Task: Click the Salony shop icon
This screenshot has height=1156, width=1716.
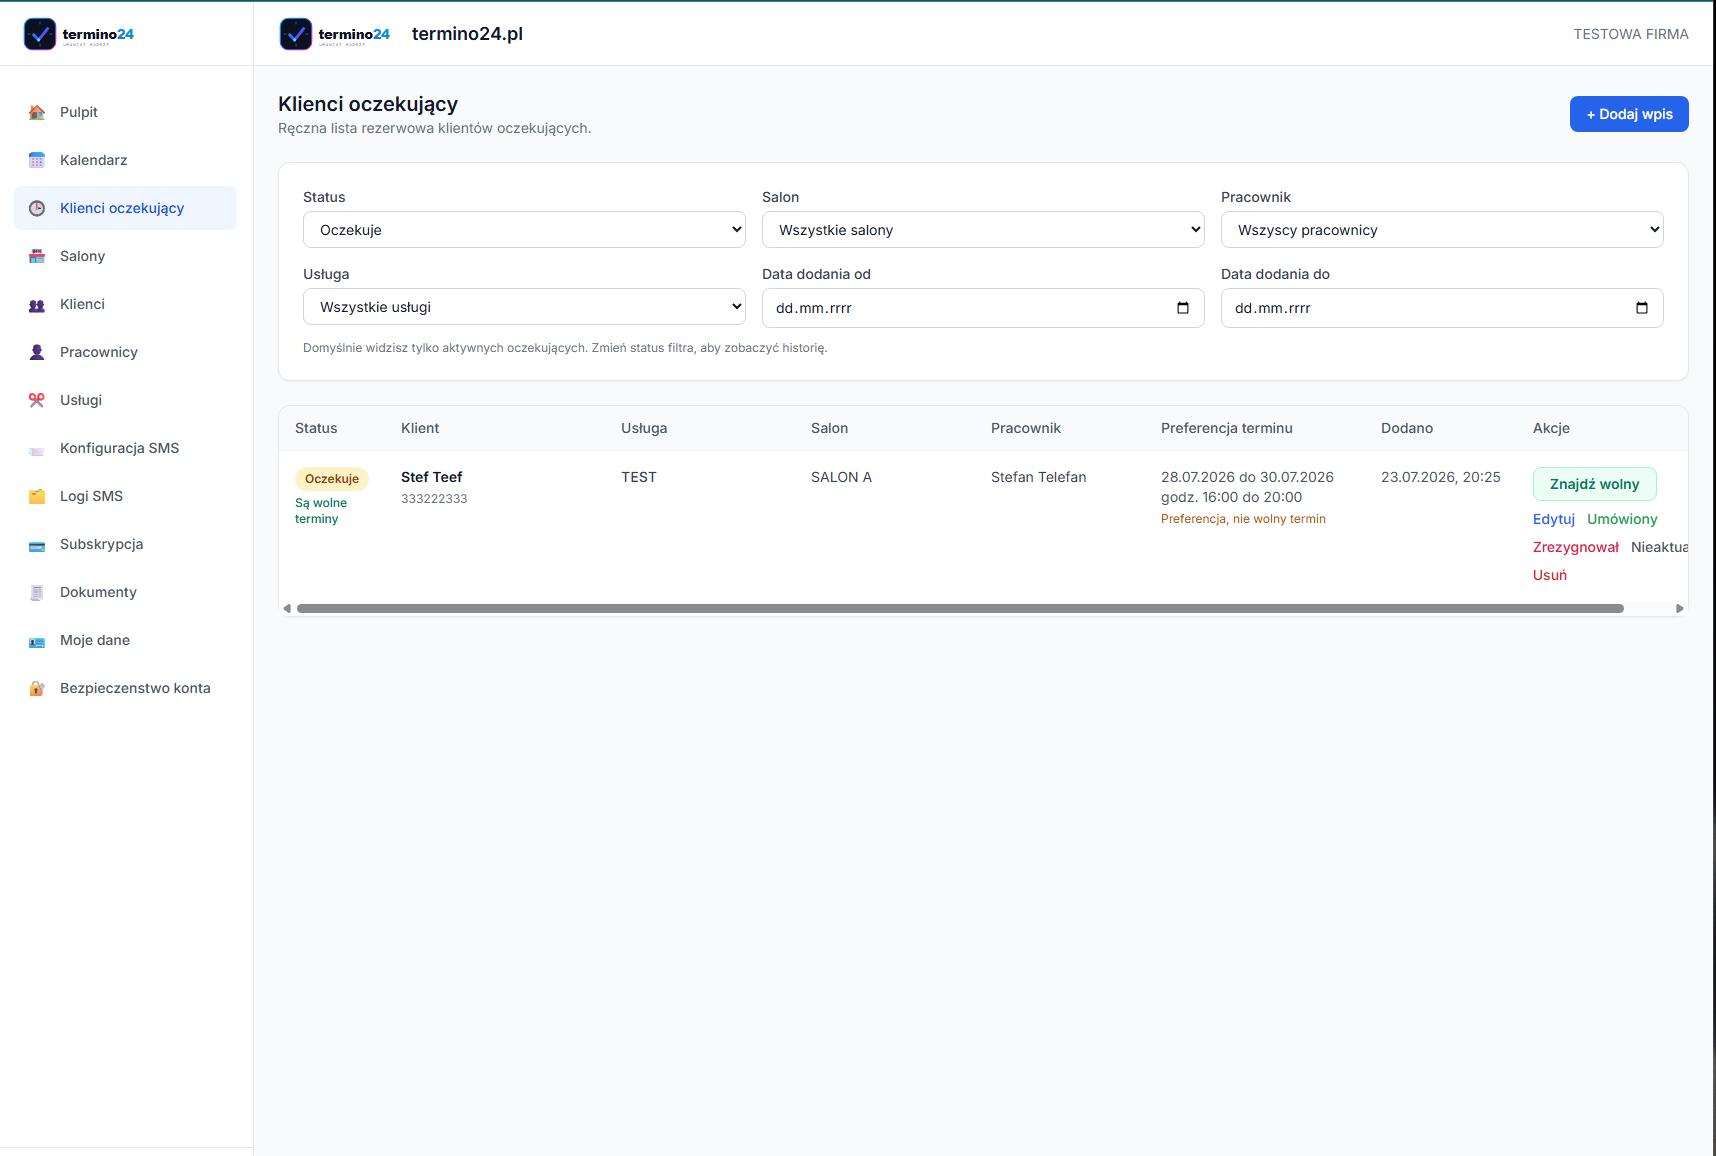Action: [x=37, y=256]
